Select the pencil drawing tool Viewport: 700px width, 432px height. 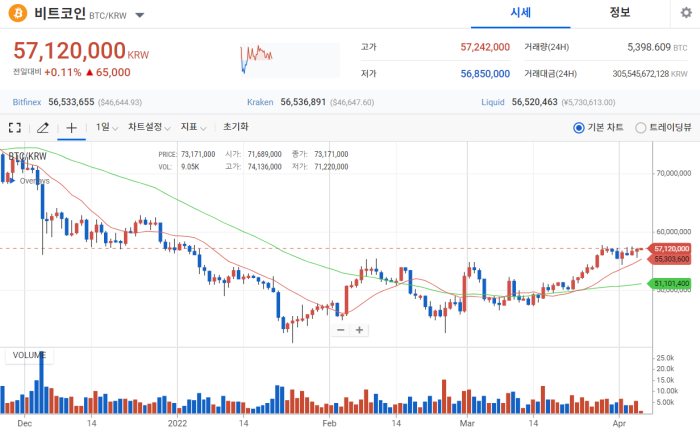point(43,128)
